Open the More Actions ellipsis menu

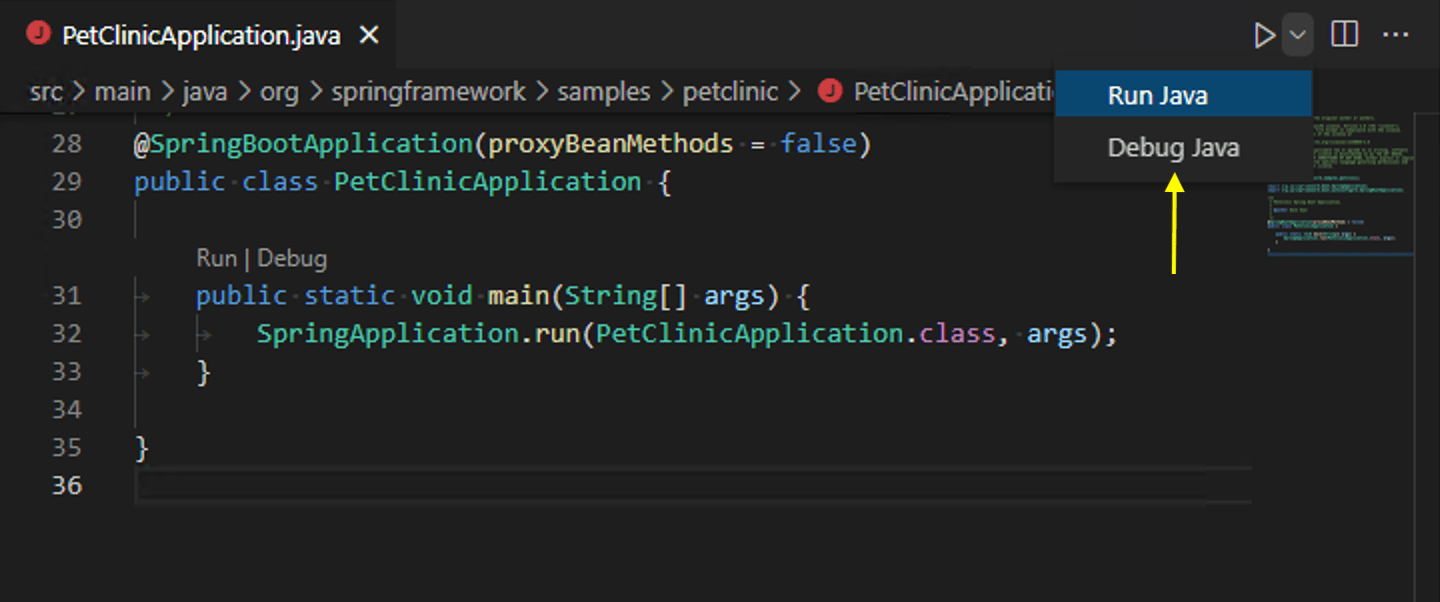click(x=1396, y=33)
